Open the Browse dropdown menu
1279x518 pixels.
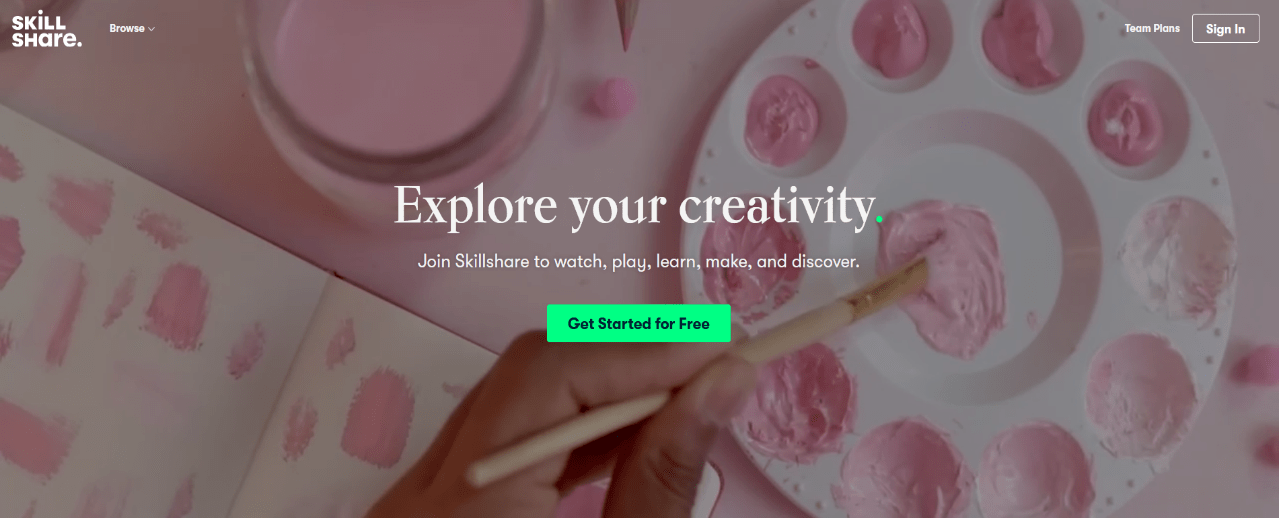pos(132,29)
